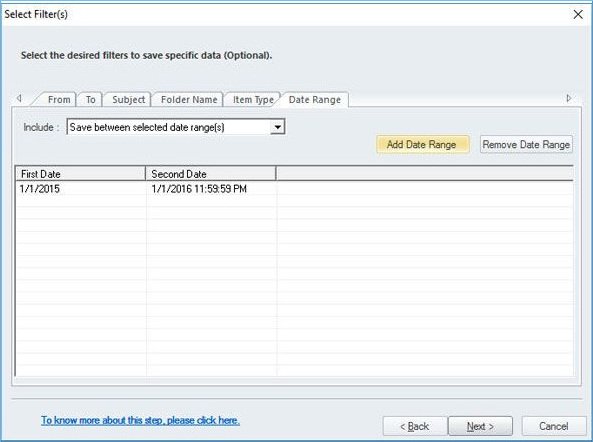Open the To filter tab
This screenshot has height=442, width=593.
[x=90, y=100]
